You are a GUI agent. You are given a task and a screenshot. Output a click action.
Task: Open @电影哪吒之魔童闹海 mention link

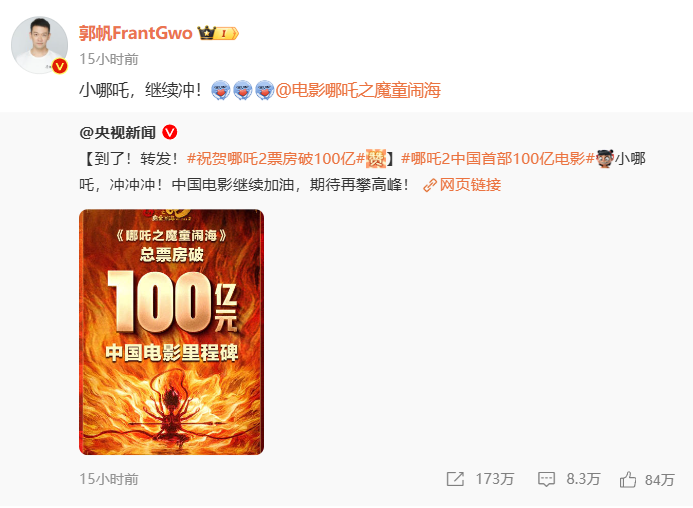358,90
